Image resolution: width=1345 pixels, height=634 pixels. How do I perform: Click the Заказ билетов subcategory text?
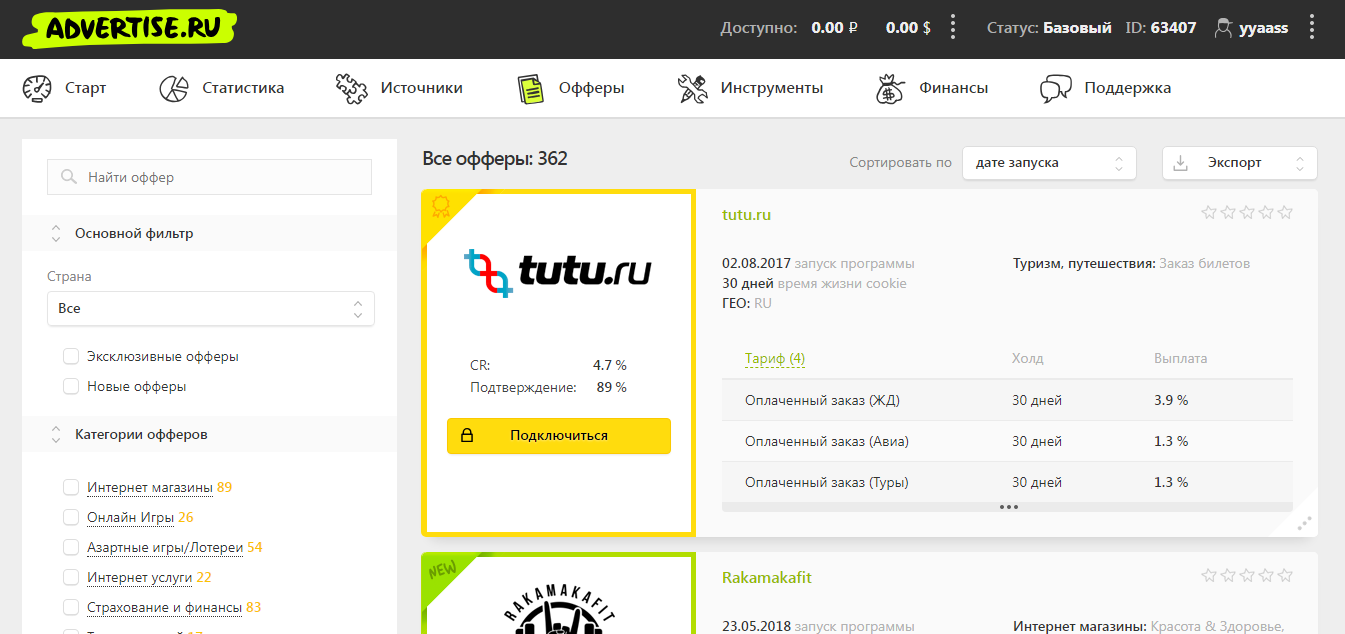[1204, 264]
